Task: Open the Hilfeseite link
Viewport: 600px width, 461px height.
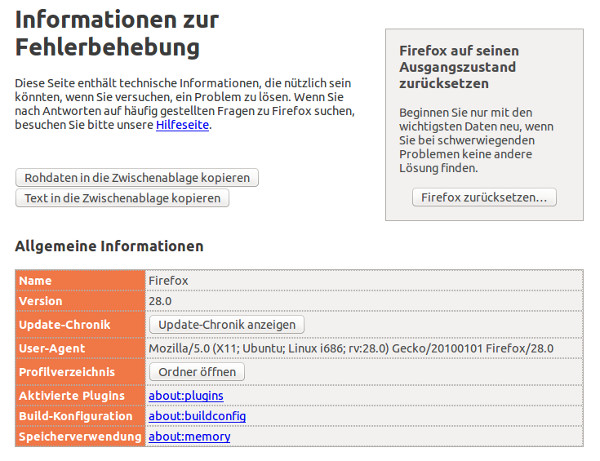Action: coord(184,125)
